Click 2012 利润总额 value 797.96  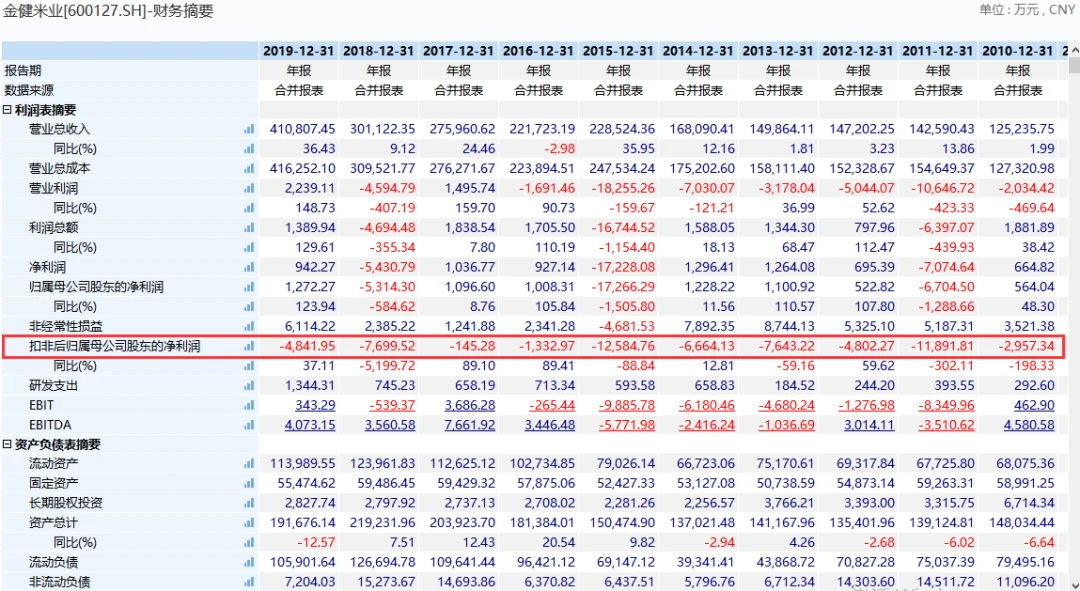875,227
